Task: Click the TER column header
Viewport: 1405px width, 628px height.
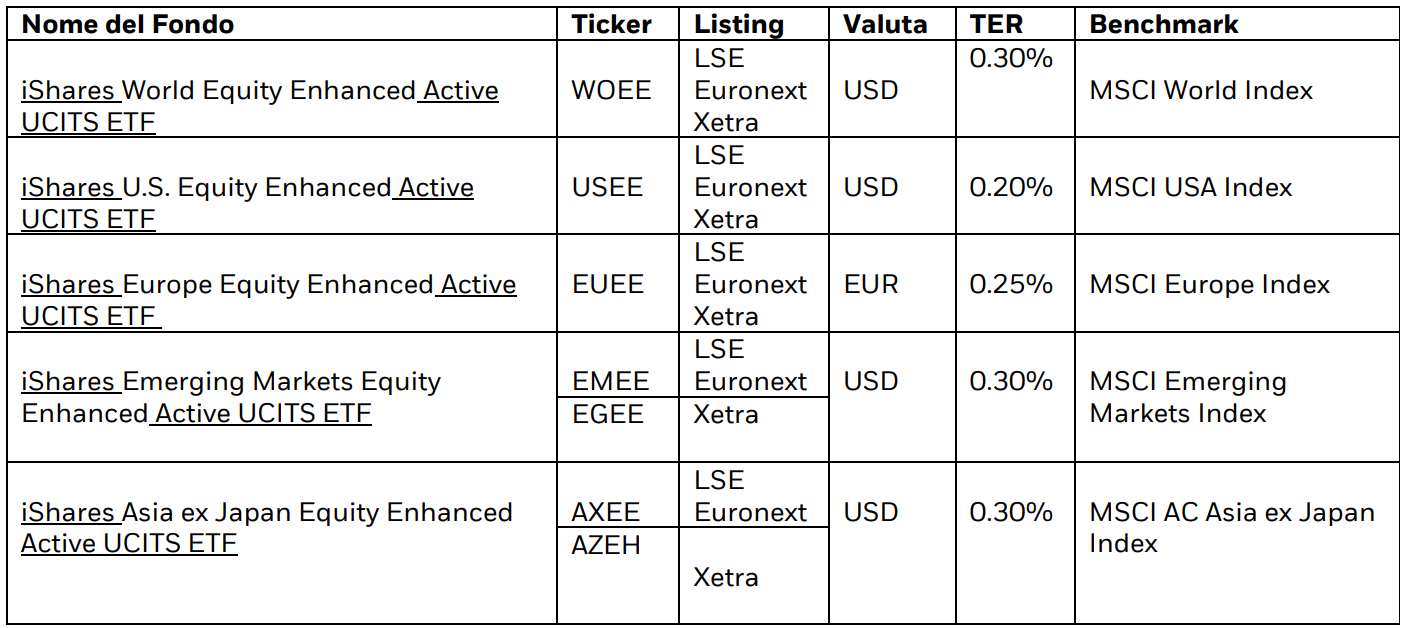Action: click(x=996, y=24)
